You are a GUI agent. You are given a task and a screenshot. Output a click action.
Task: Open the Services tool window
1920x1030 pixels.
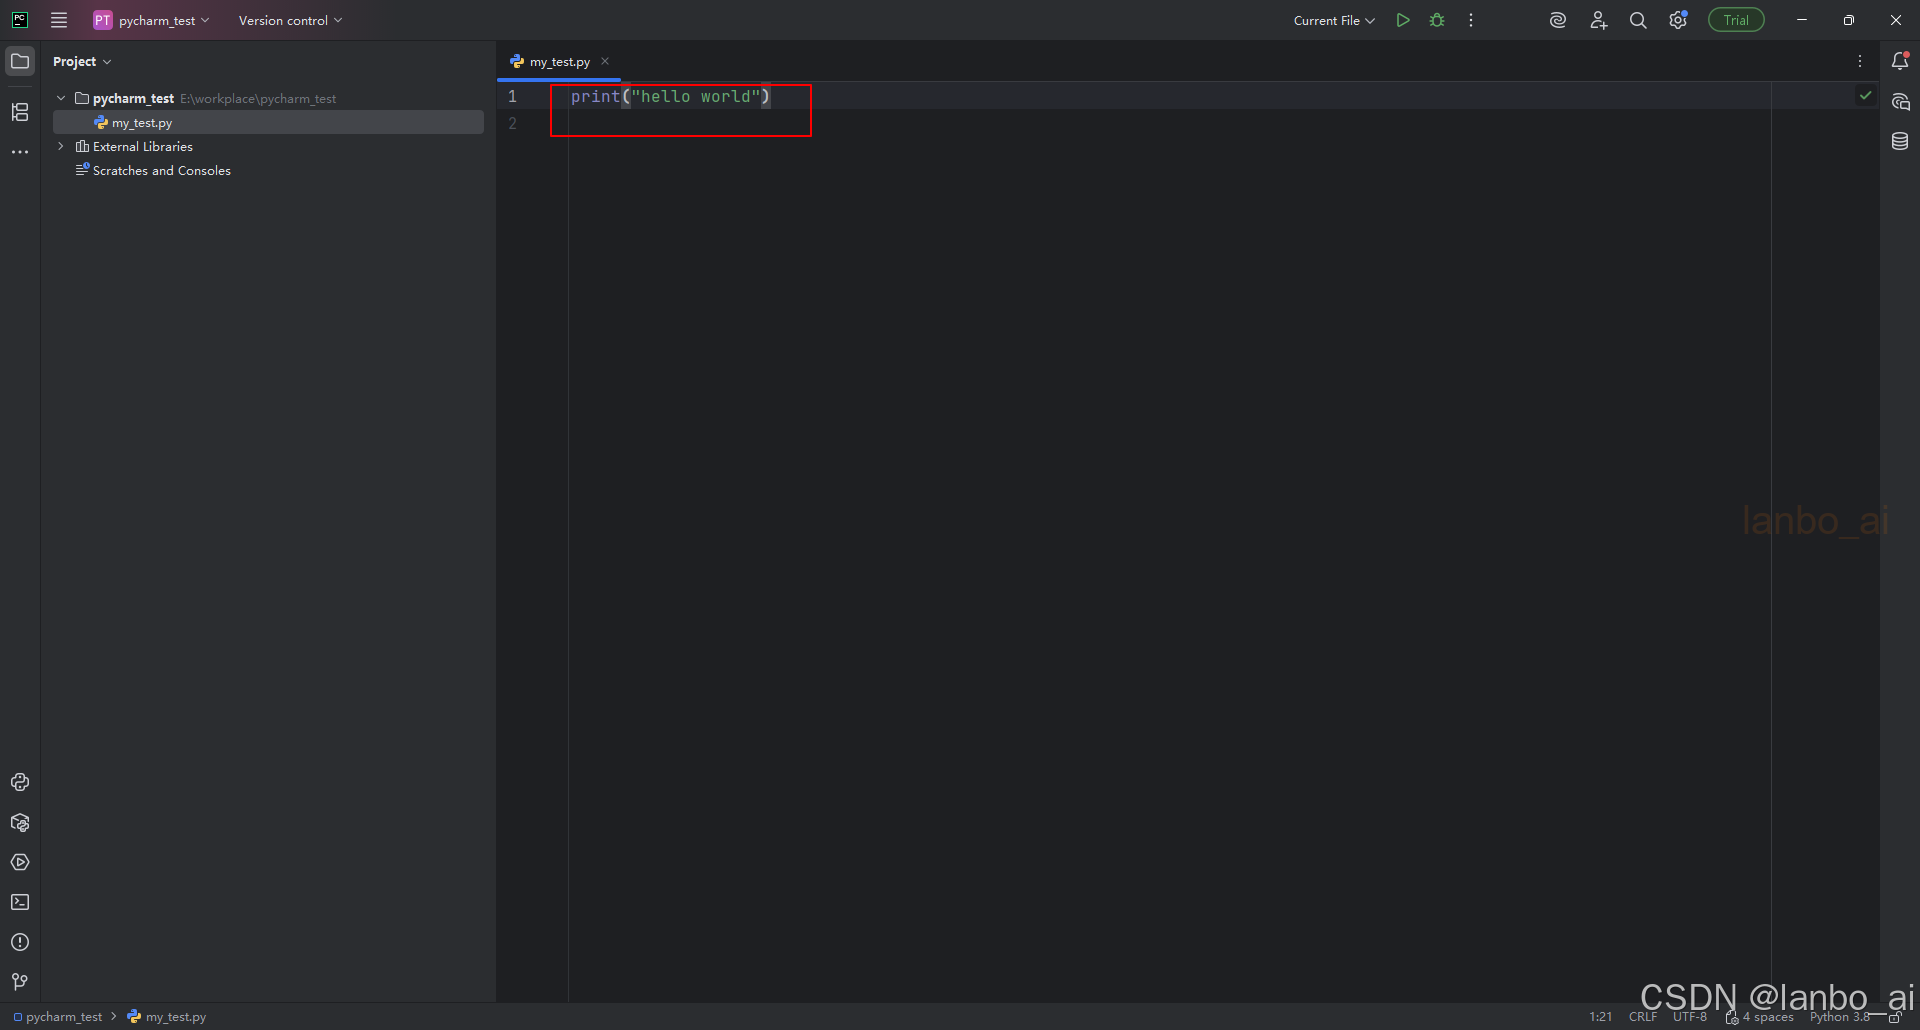(20, 862)
